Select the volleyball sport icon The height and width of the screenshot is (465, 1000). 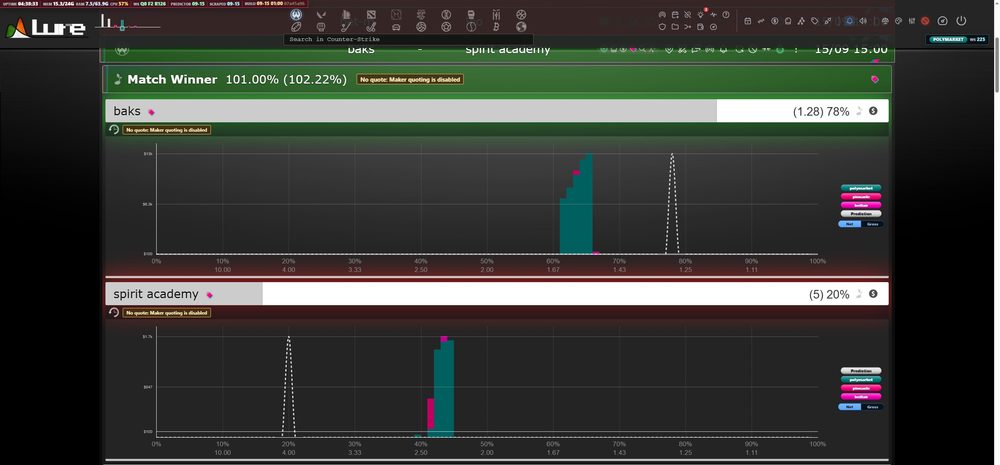421,27
